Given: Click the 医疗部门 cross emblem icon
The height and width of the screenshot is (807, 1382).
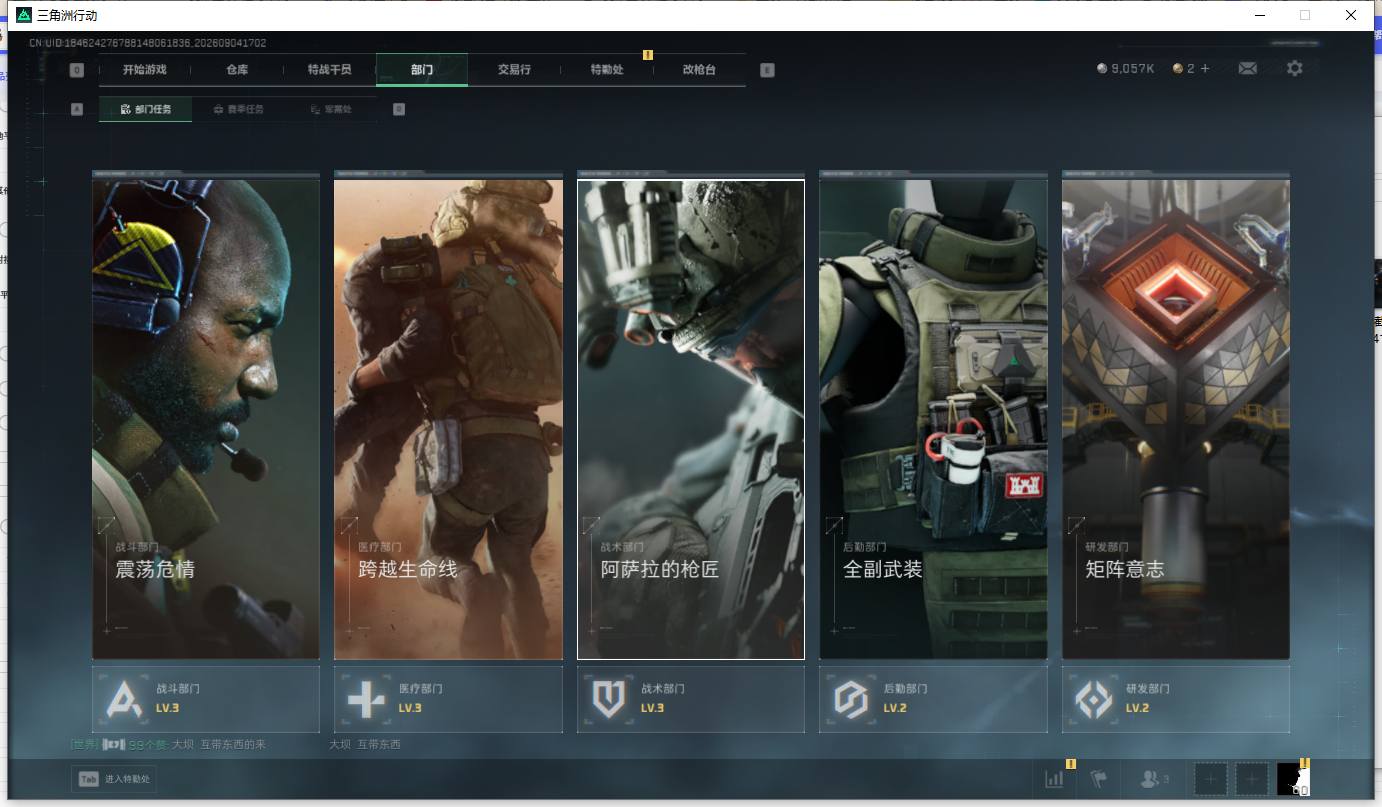Looking at the screenshot, I should pos(365,699).
